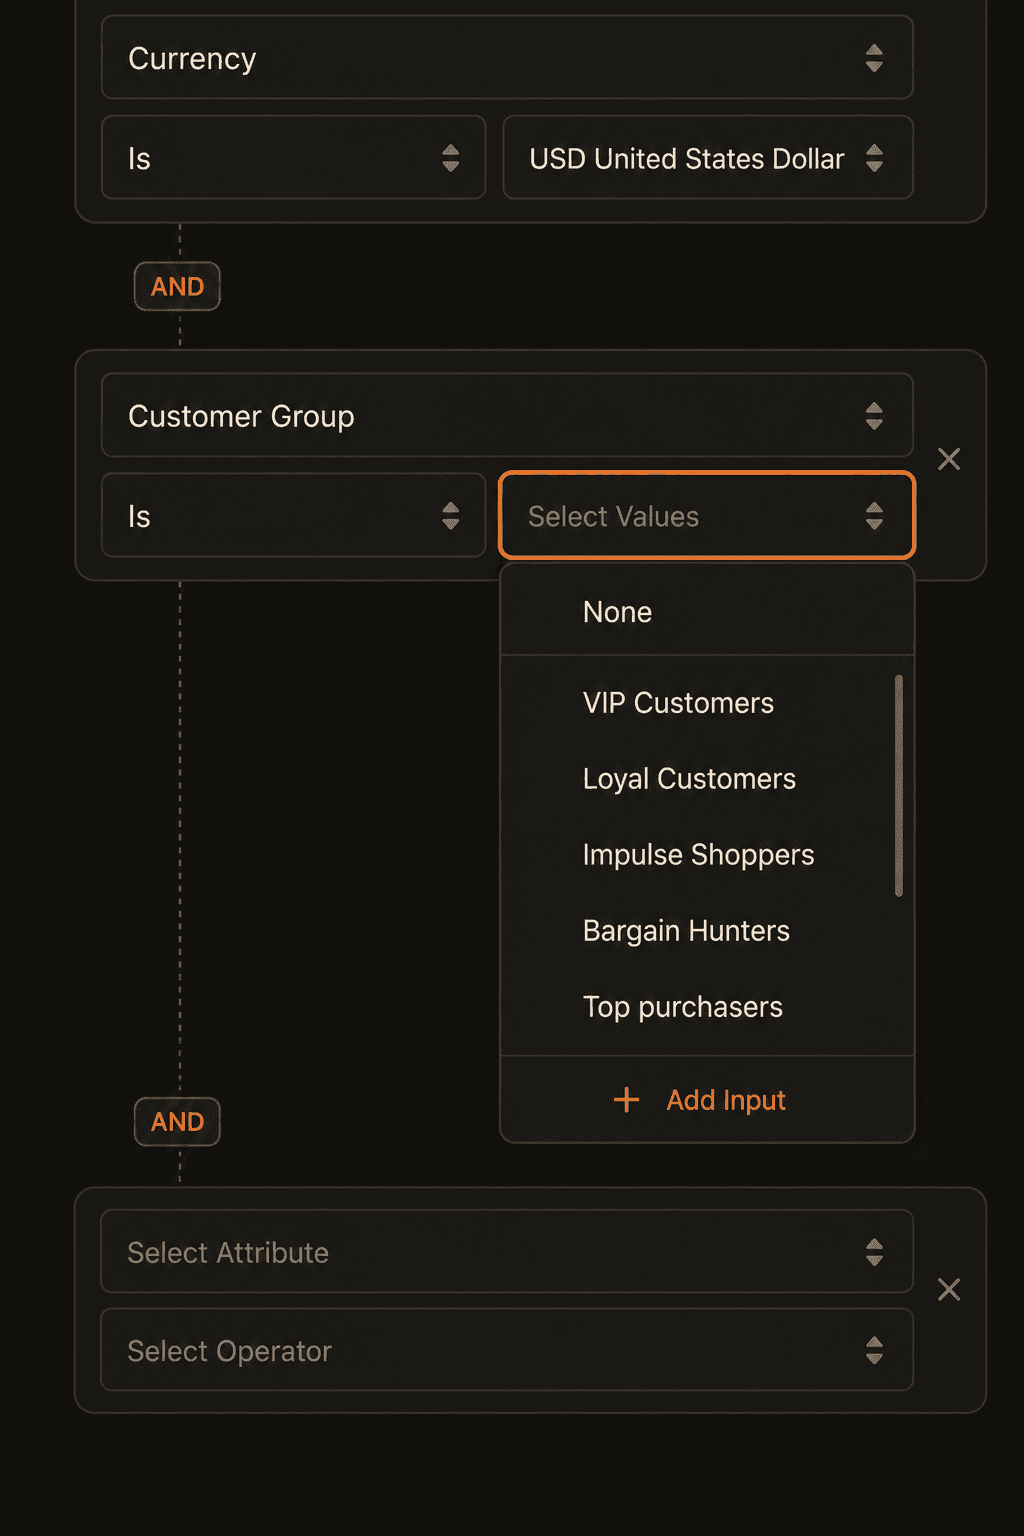
Task: Open the Select Operator dropdown
Action: click(507, 1350)
